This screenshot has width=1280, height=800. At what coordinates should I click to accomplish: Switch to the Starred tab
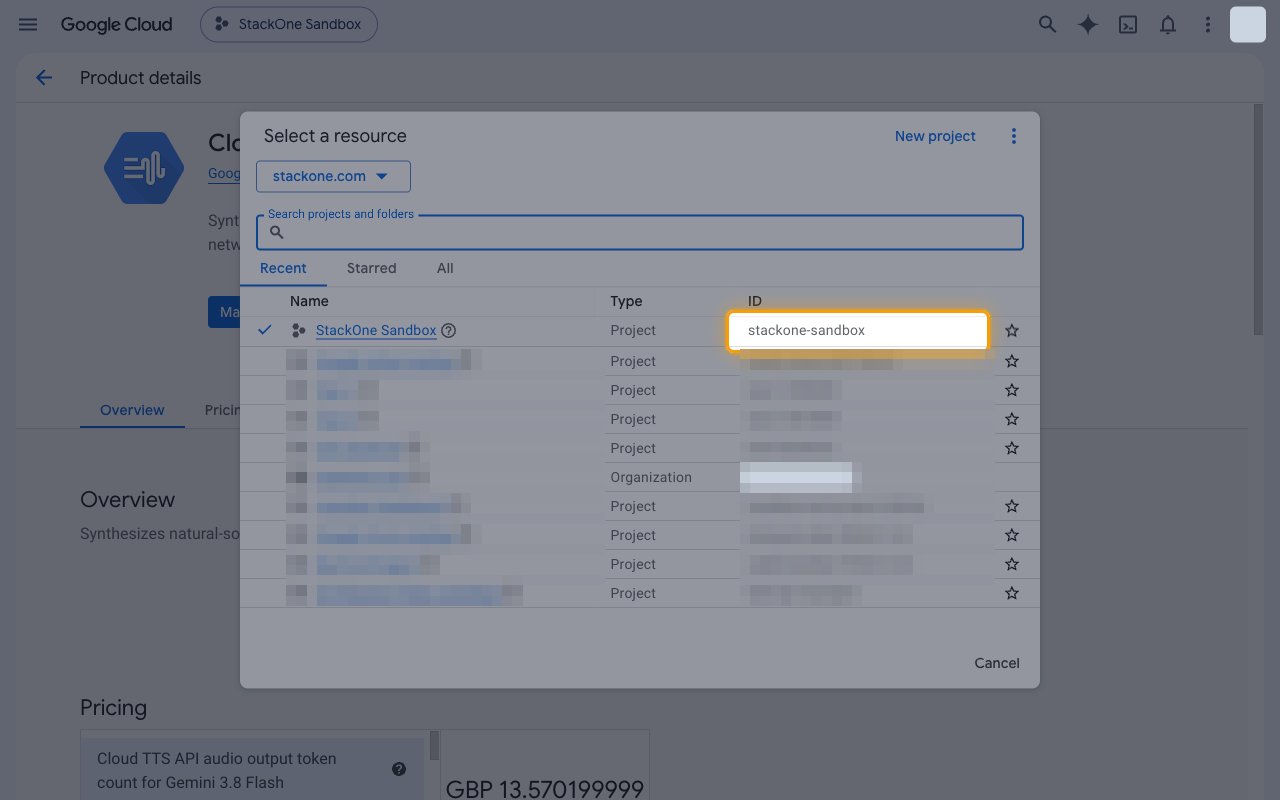[372, 268]
